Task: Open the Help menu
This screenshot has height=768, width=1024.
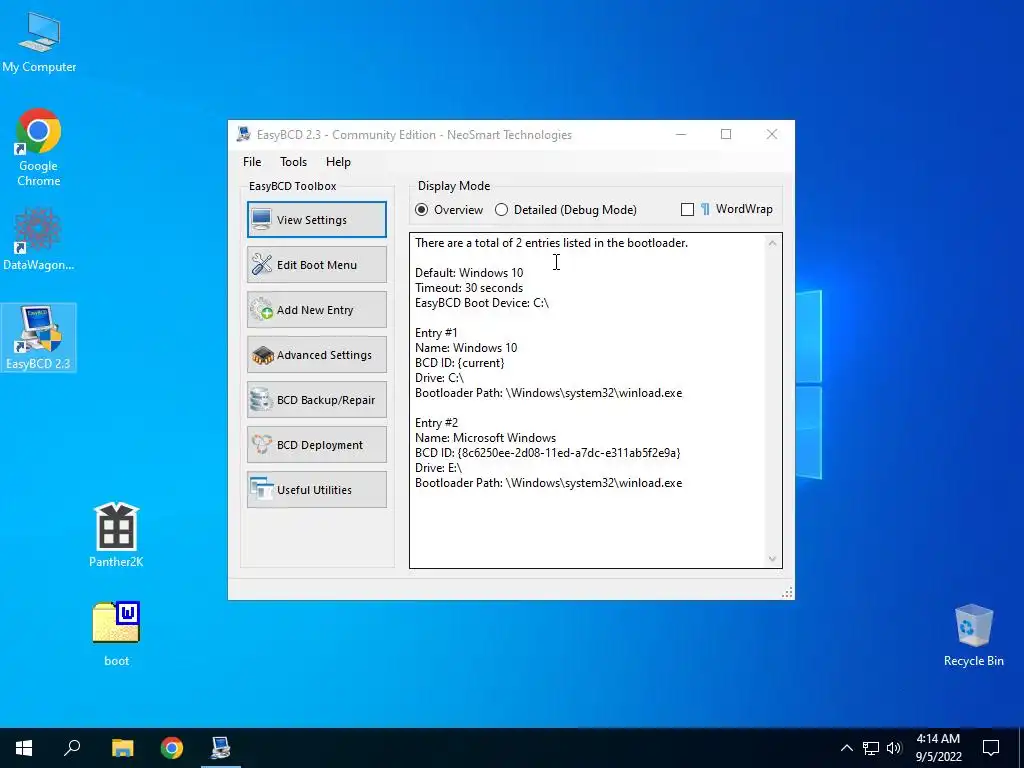Action: point(338,162)
